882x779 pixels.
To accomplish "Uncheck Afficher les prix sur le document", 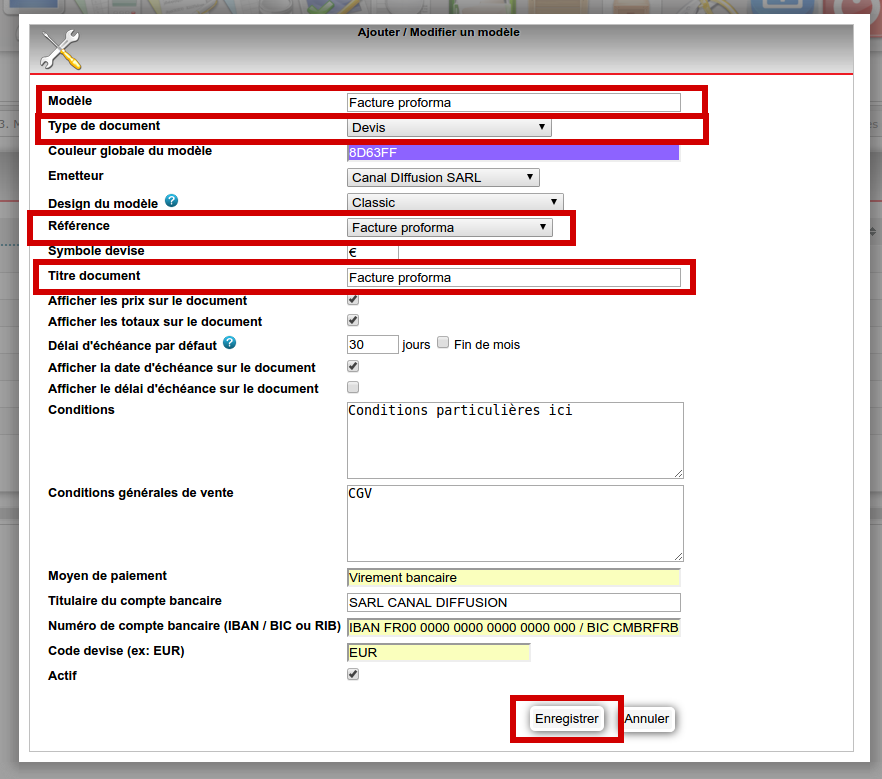I will tap(352, 298).
